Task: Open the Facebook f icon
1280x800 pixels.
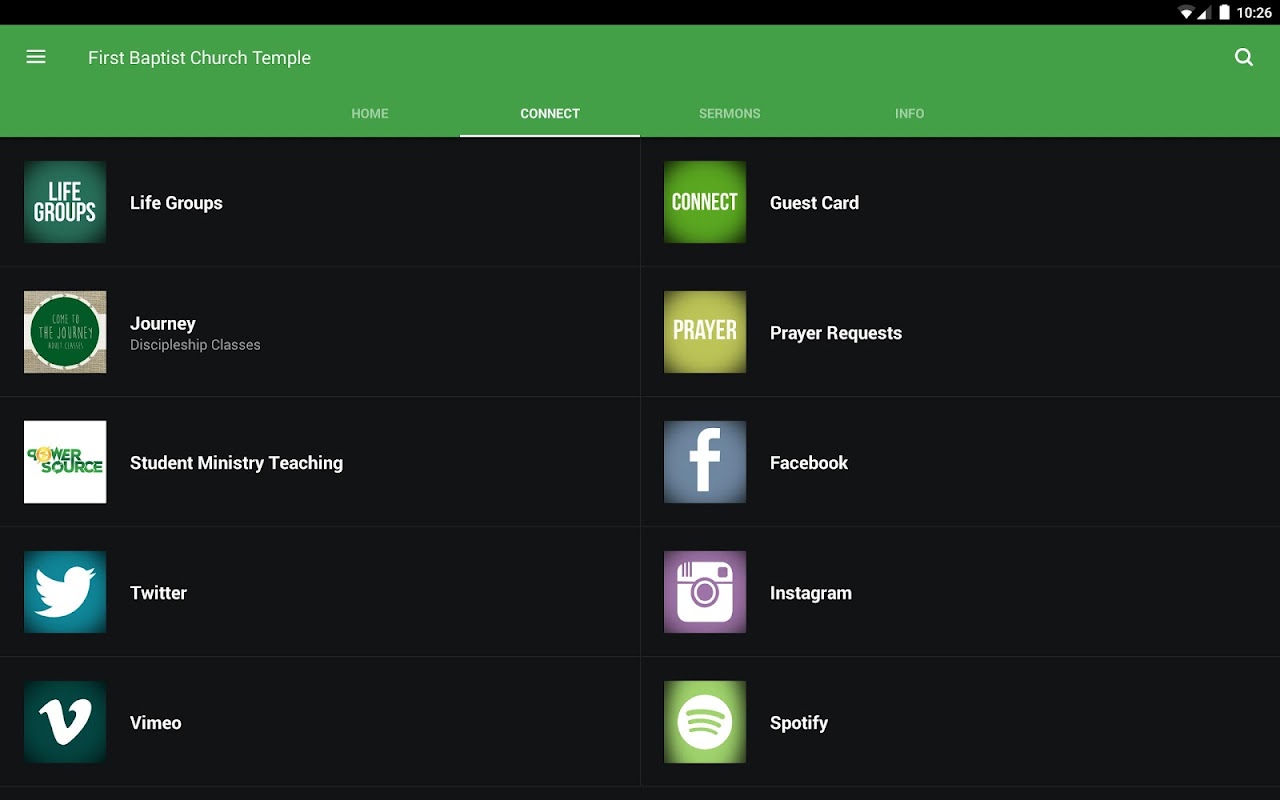Action: click(705, 462)
